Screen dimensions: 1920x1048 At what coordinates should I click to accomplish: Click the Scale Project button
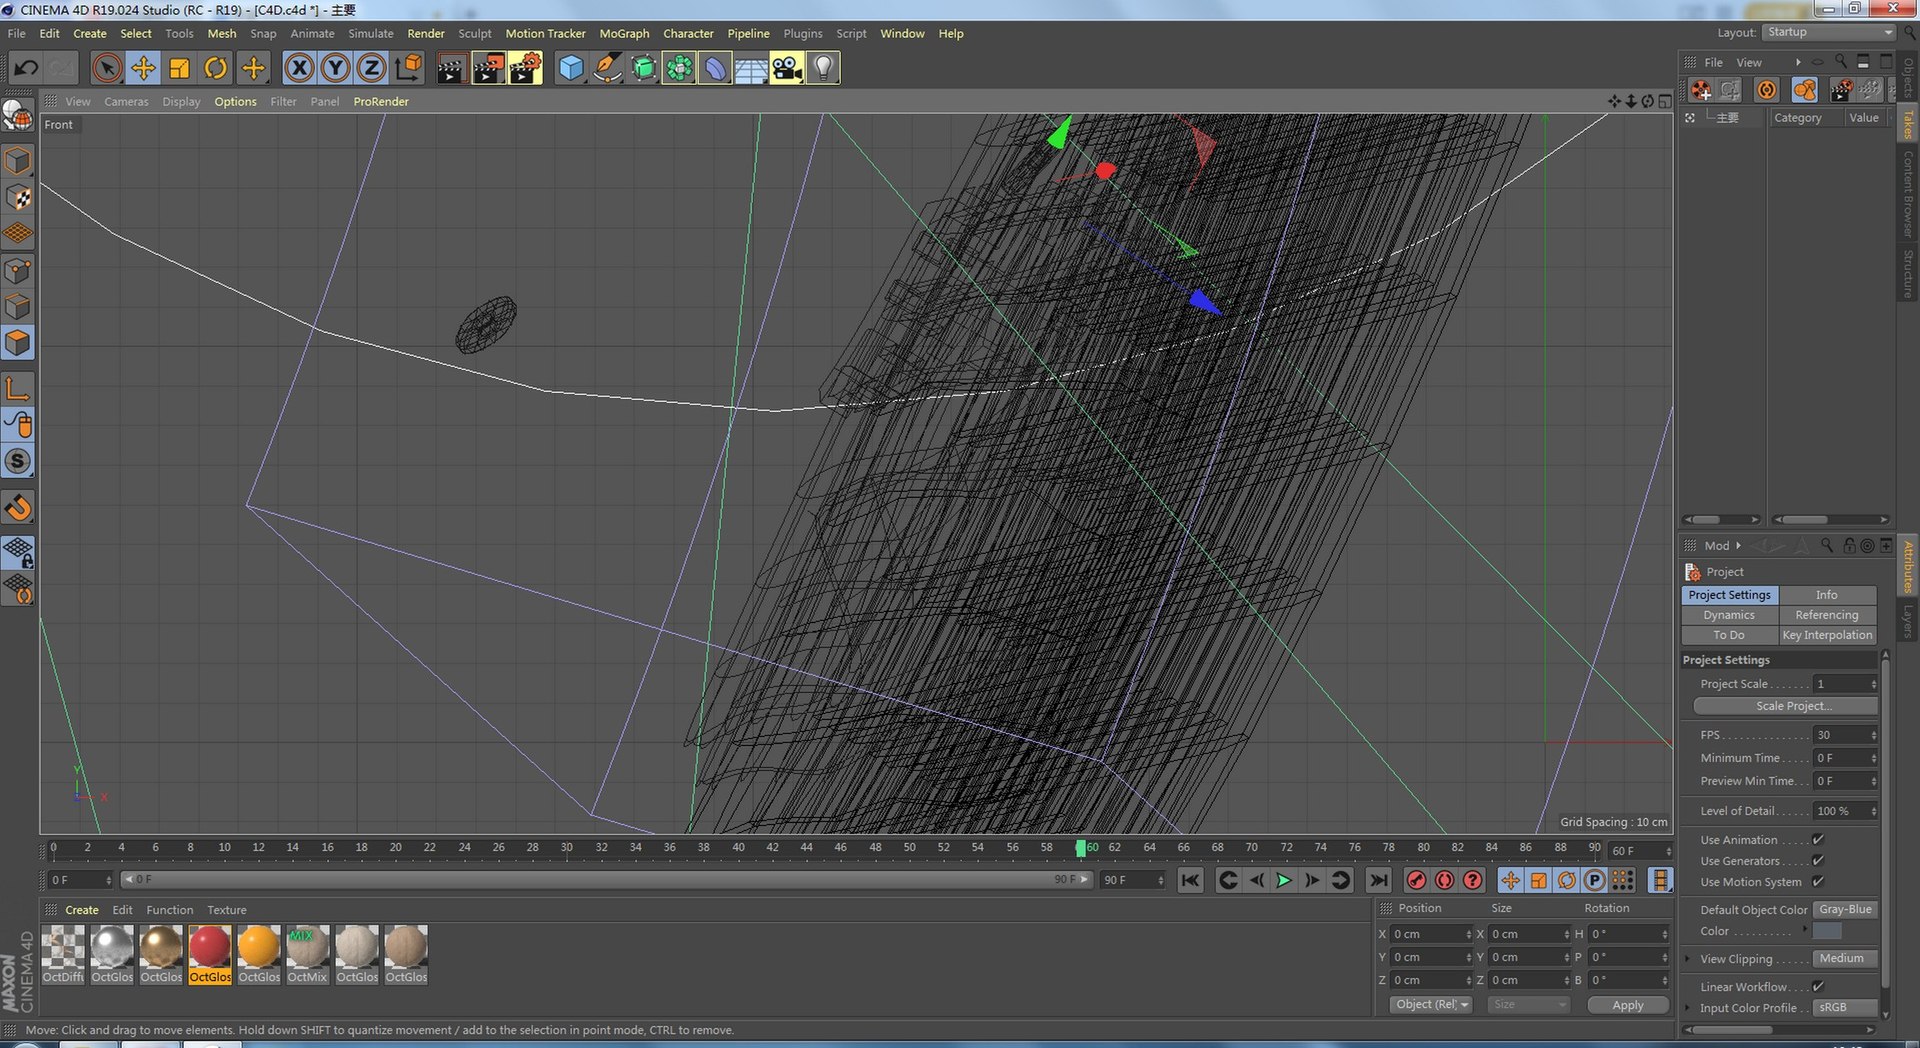pyautogui.click(x=1785, y=706)
